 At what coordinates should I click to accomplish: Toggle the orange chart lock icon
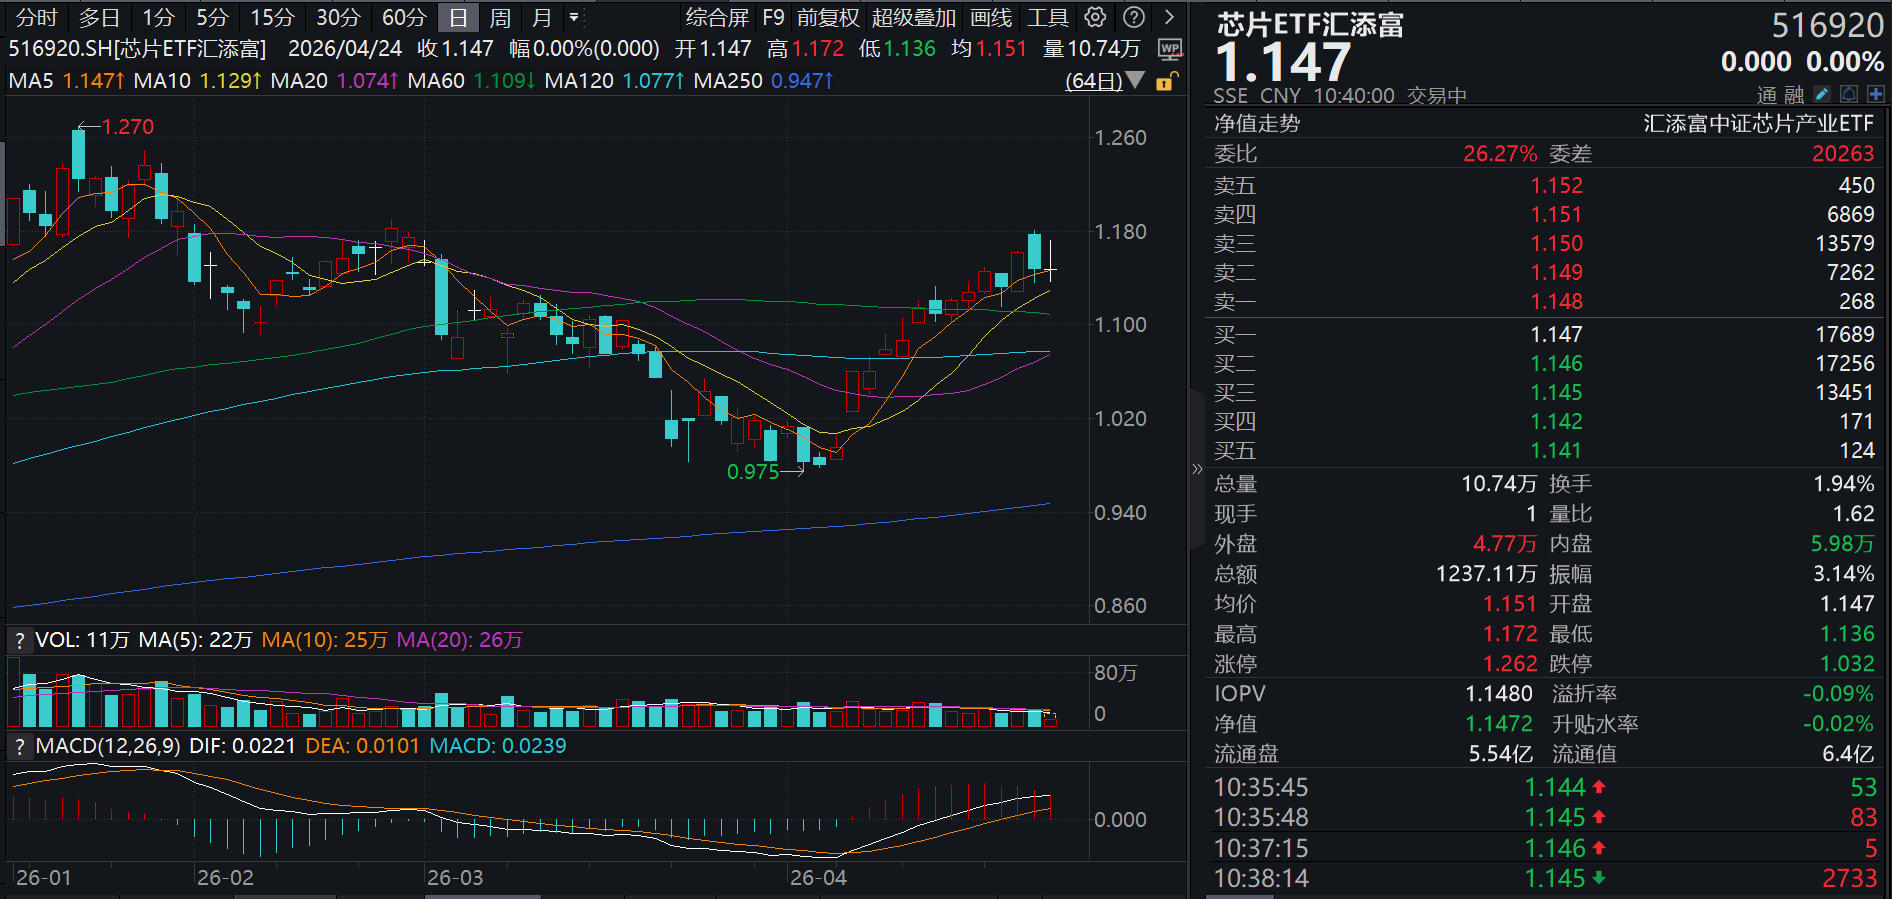[x=1166, y=81]
